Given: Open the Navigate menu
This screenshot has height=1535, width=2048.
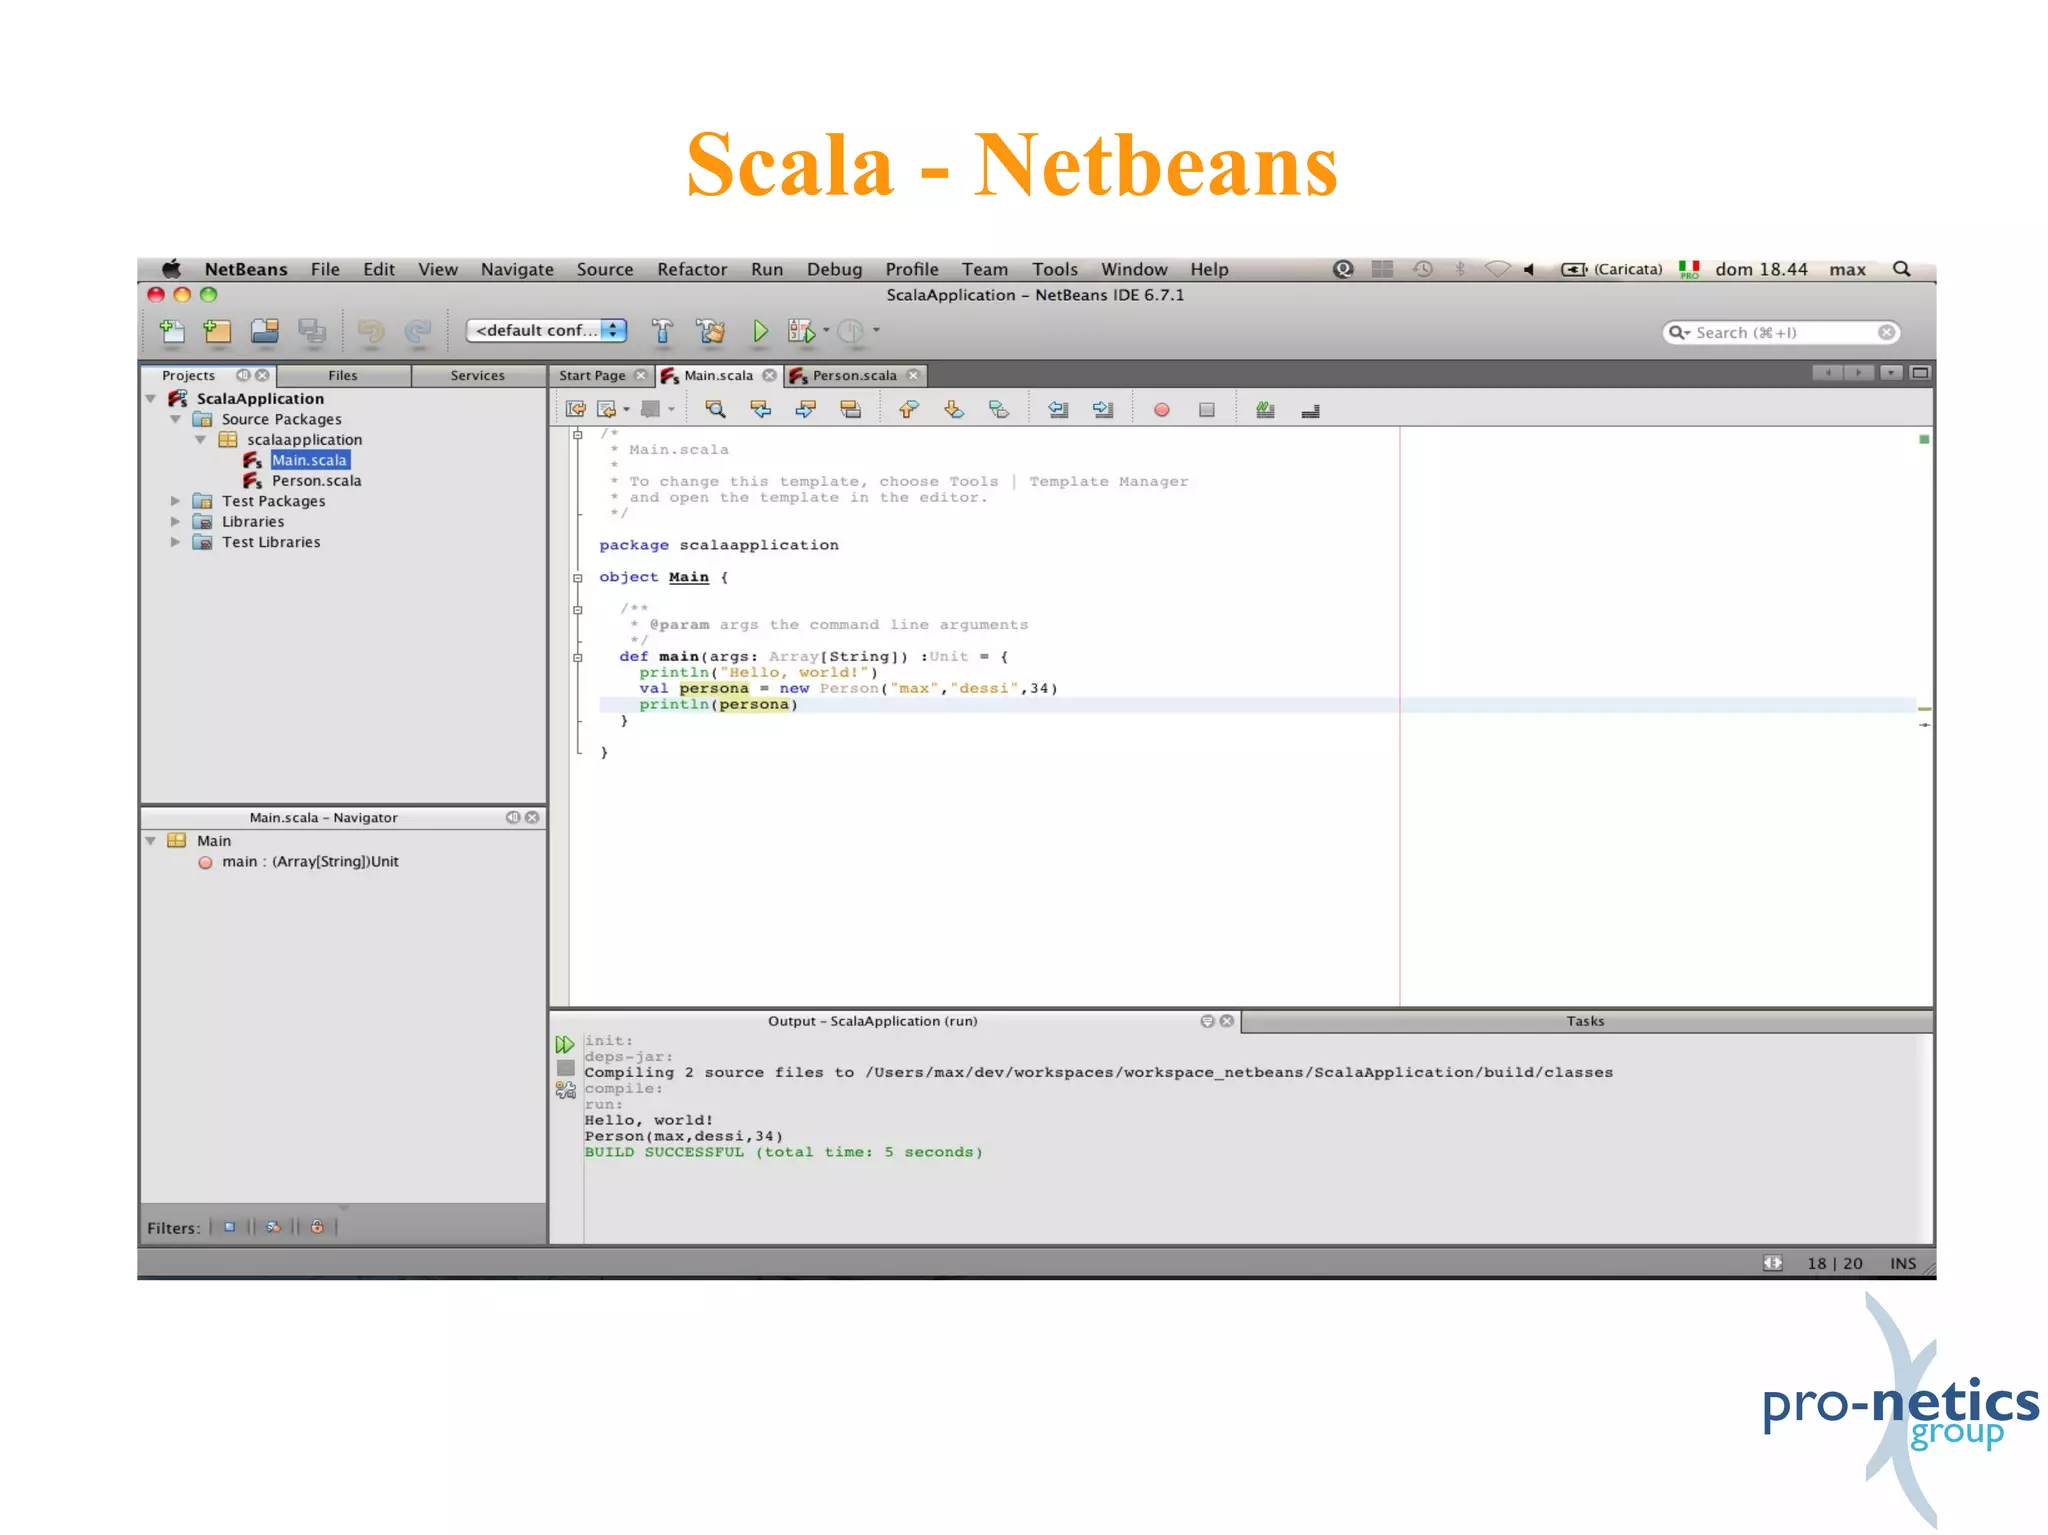Looking at the screenshot, I should (517, 269).
